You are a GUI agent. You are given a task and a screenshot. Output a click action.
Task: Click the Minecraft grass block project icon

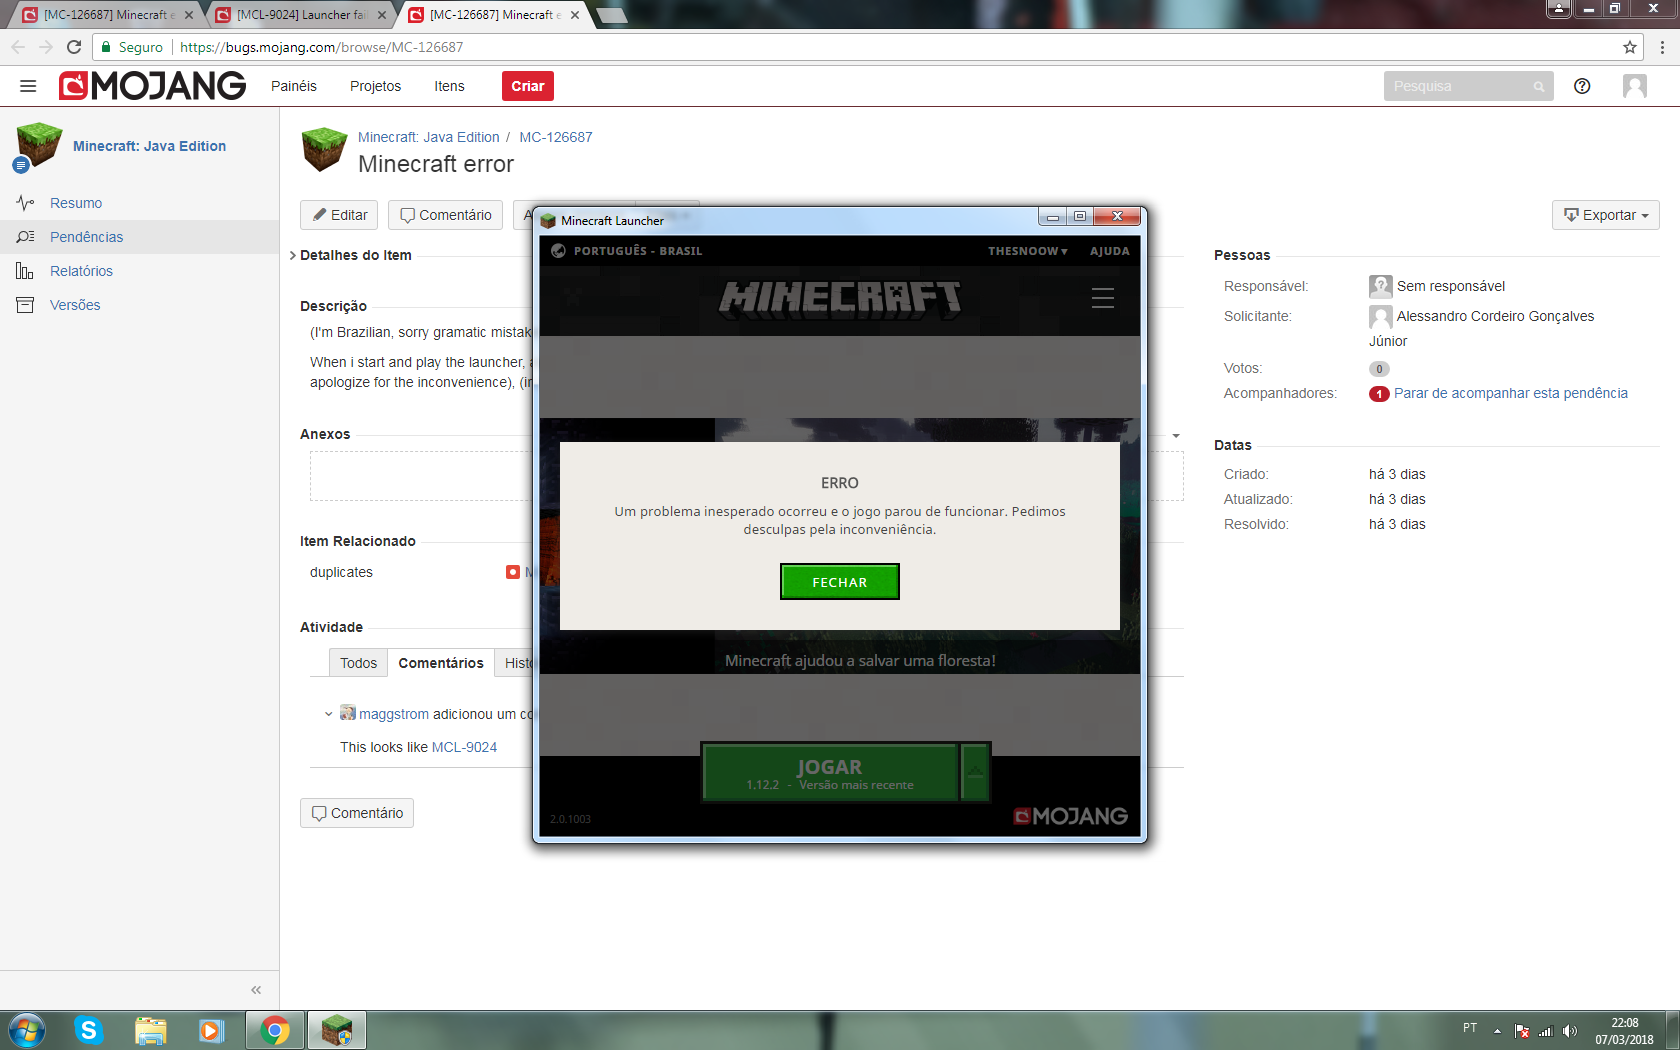point(324,149)
